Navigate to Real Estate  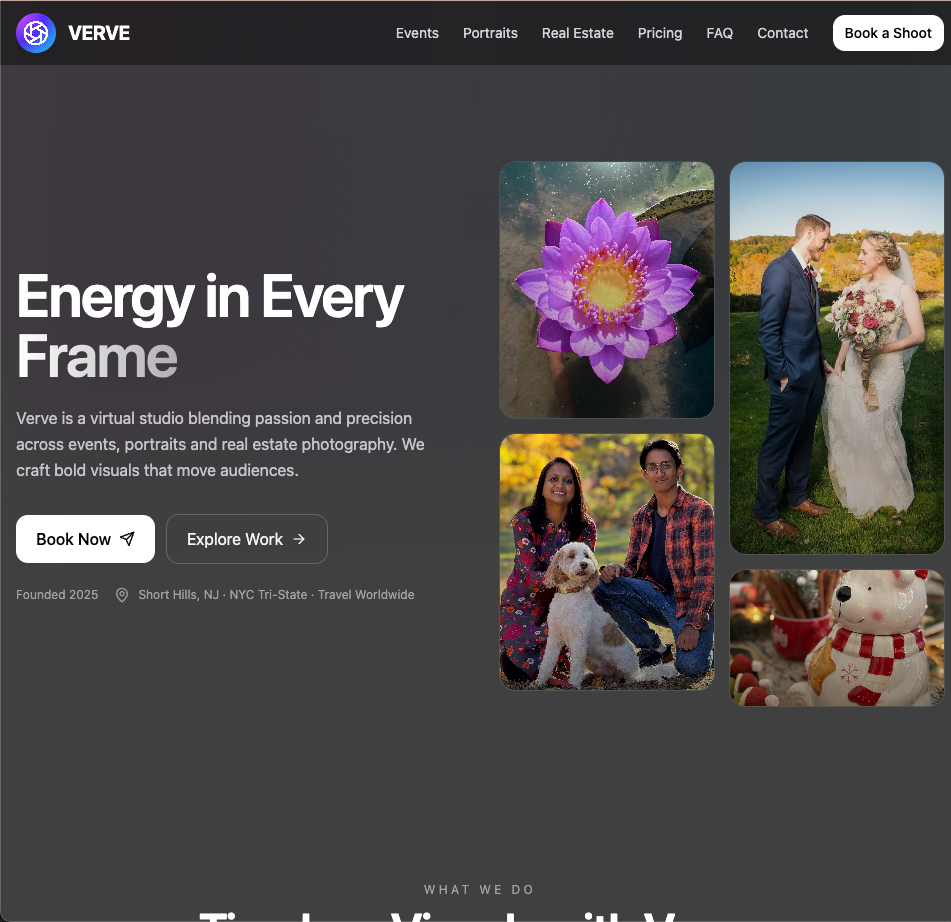tap(577, 33)
